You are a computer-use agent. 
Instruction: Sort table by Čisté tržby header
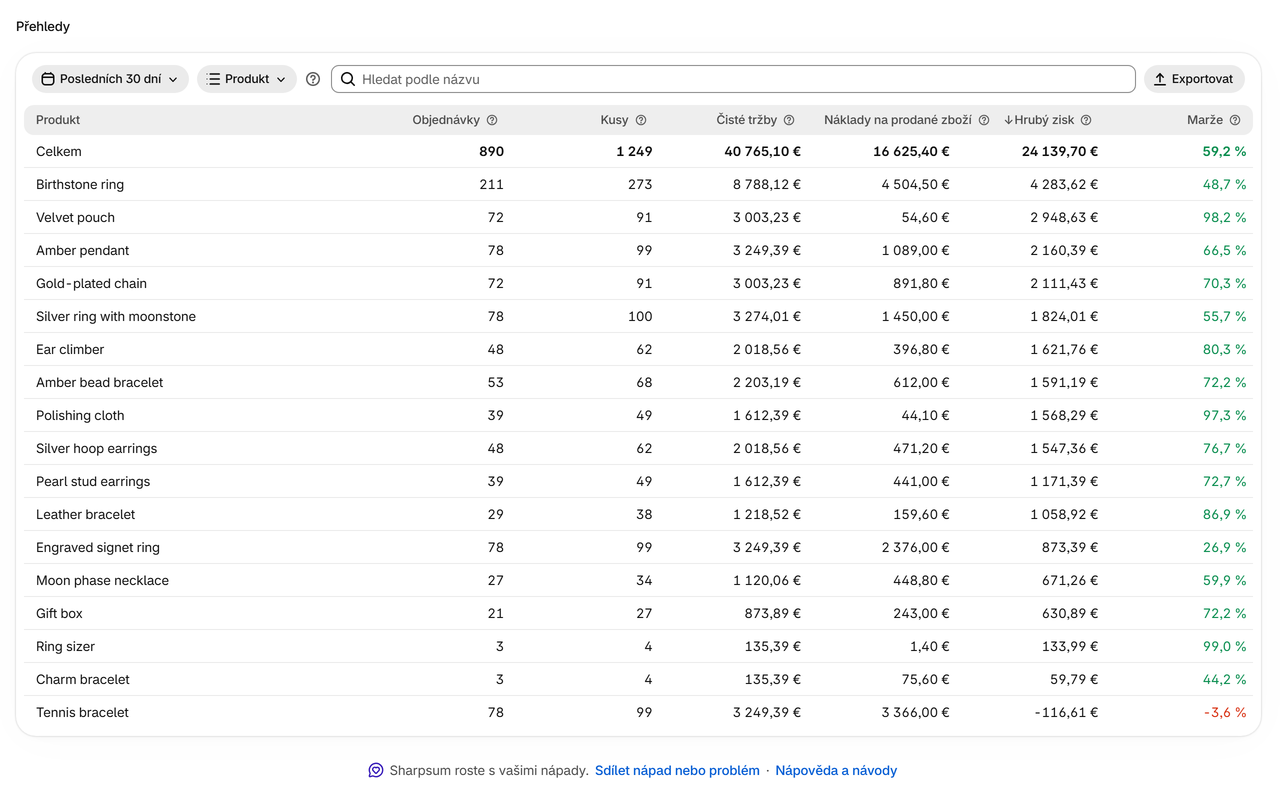(746, 120)
